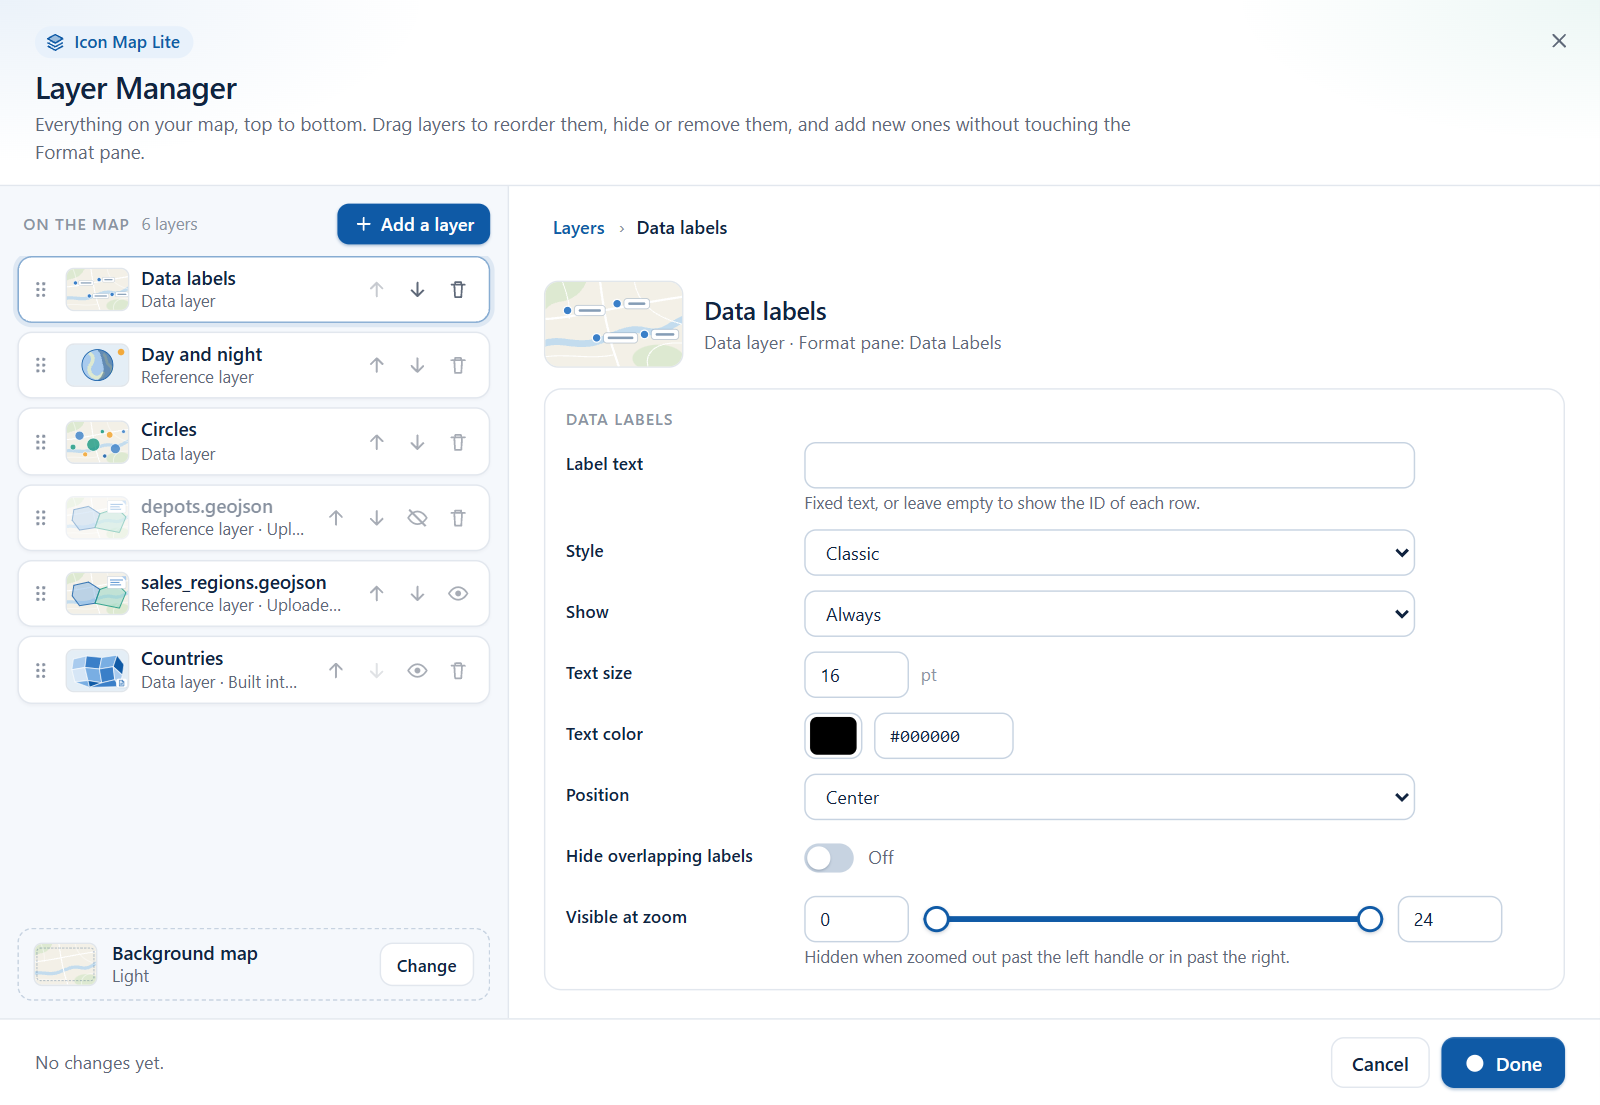Click the "No changes yet." status text

point(100,1063)
